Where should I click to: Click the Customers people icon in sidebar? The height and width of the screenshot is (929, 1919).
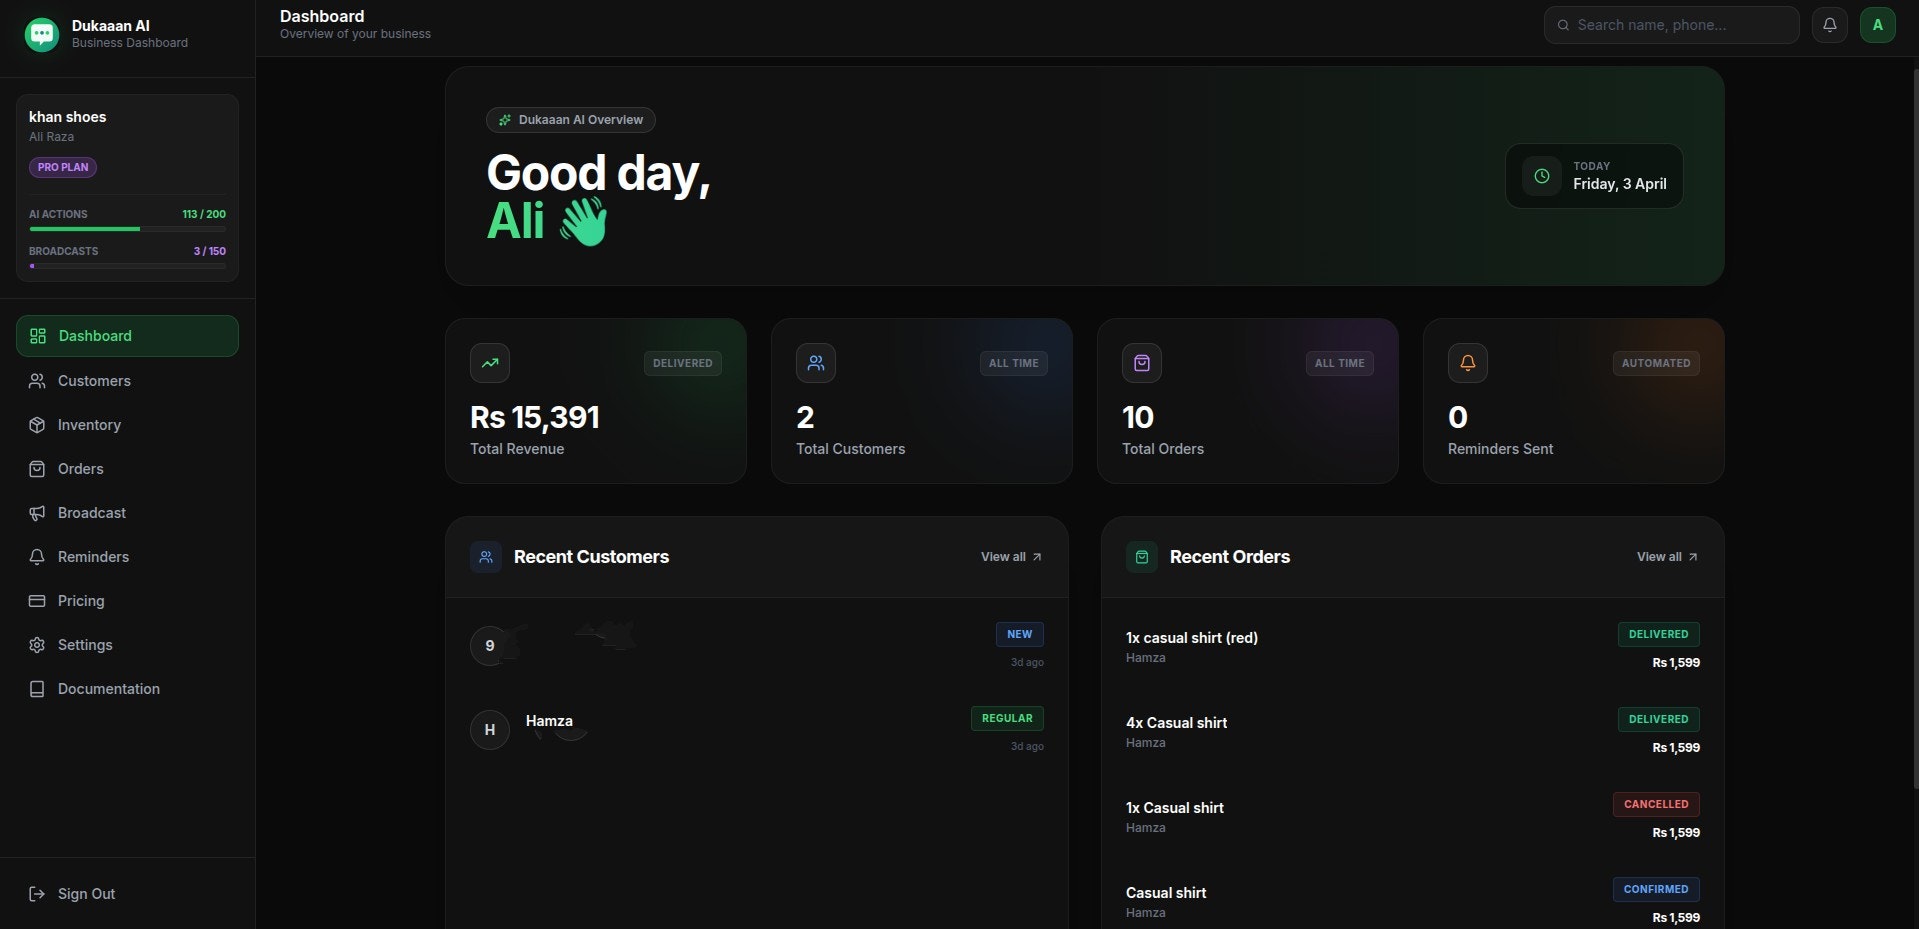(37, 381)
